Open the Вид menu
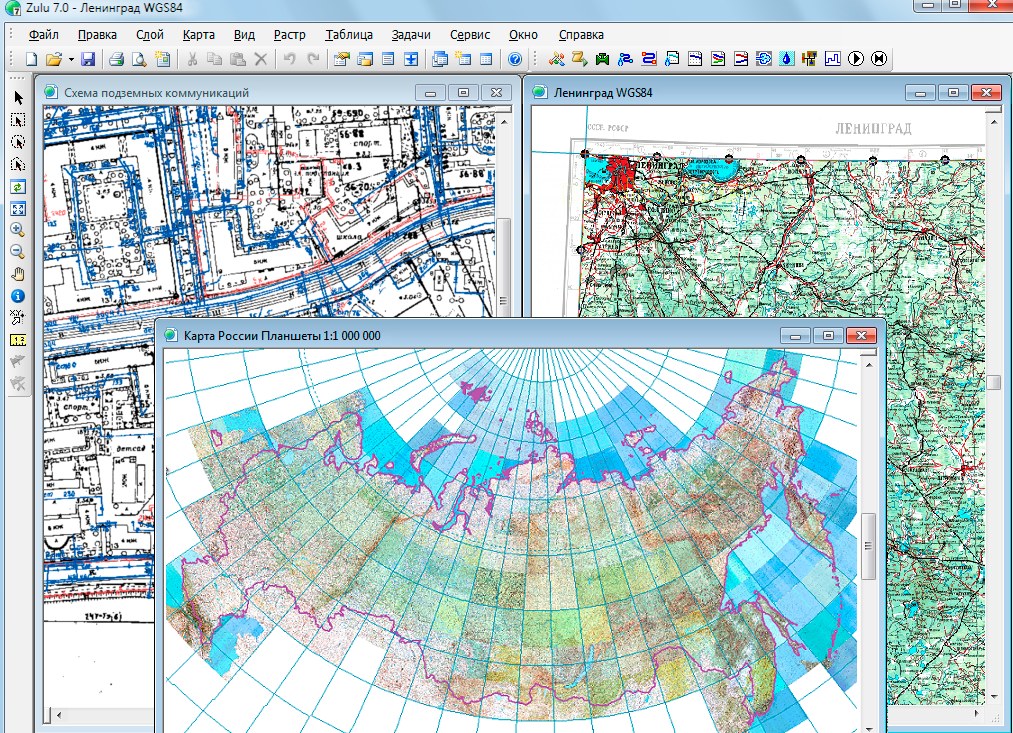Image resolution: width=1013 pixels, height=733 pixels. 244,35
